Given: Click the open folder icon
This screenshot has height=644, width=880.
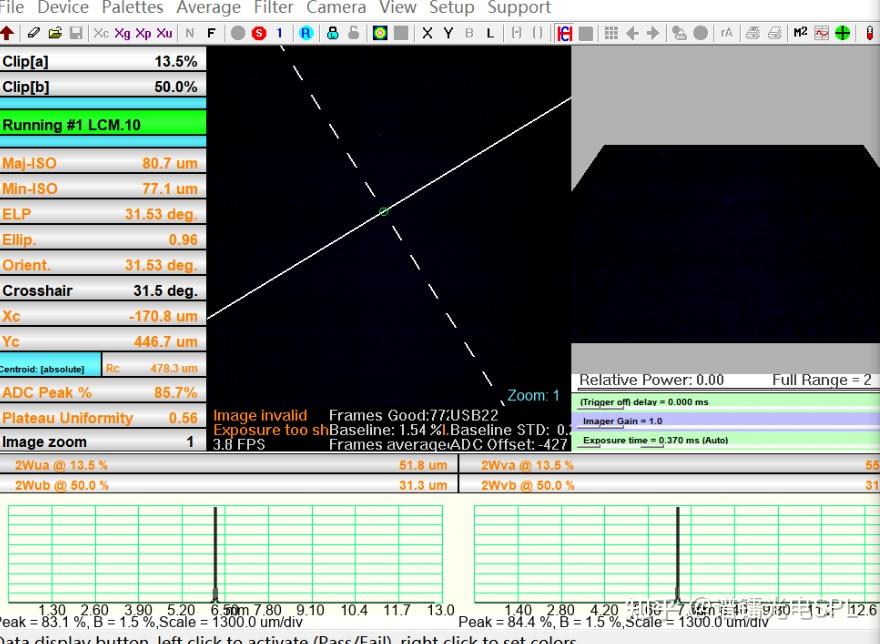Looking at the screenshot, I should (55, 33).
